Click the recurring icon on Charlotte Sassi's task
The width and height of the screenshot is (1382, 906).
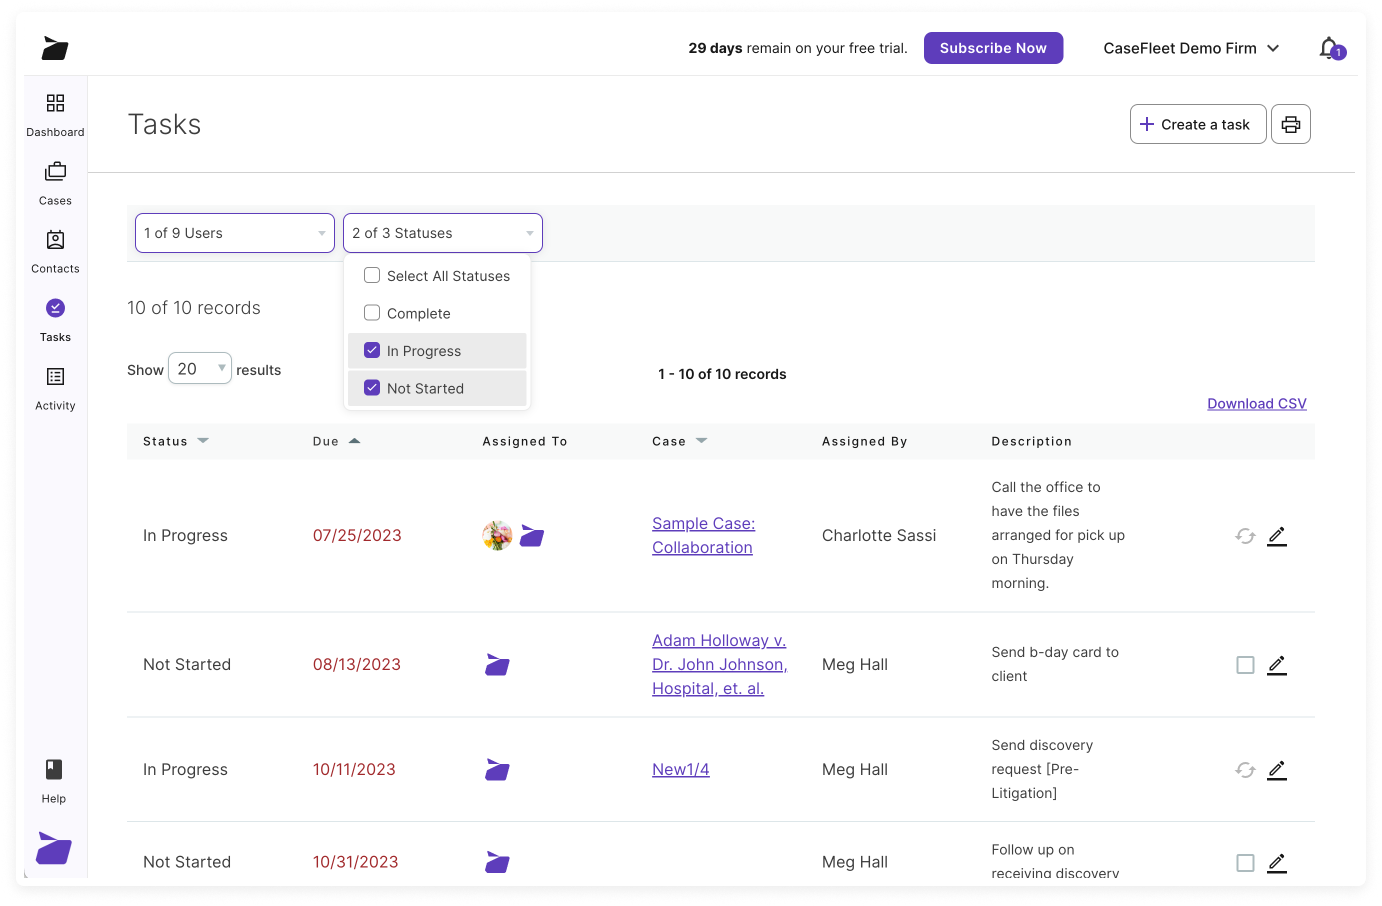click(x=1244, y=535)
